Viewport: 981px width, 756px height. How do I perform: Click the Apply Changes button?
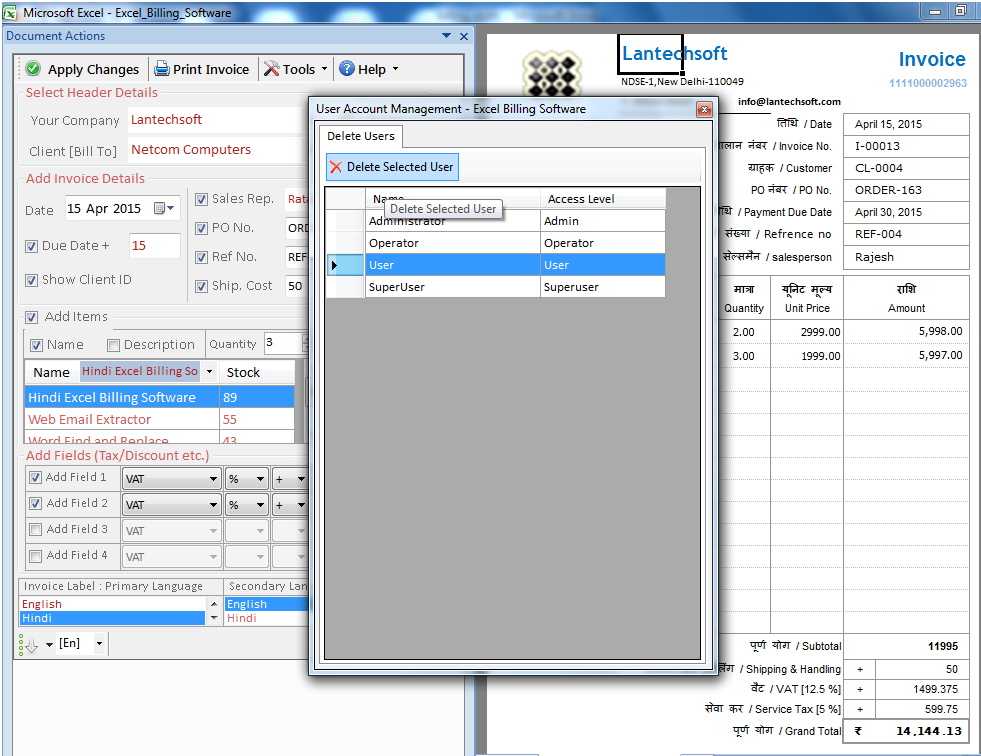tap(84, 69)
